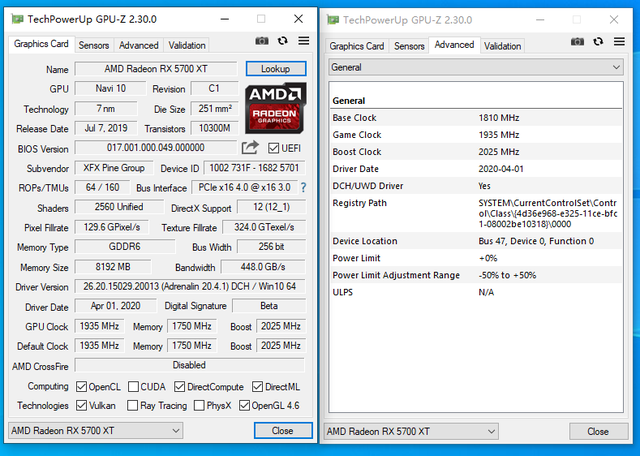Click the Memory Type GDDR6 field
Image resolution: width=640 pixels, height=456 pixels.
(124, 247)
